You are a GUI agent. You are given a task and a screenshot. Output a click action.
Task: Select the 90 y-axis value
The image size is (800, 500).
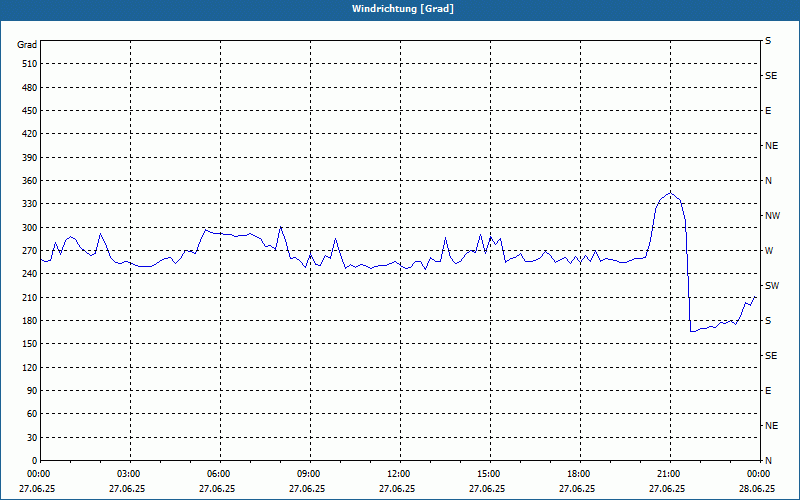32,391
